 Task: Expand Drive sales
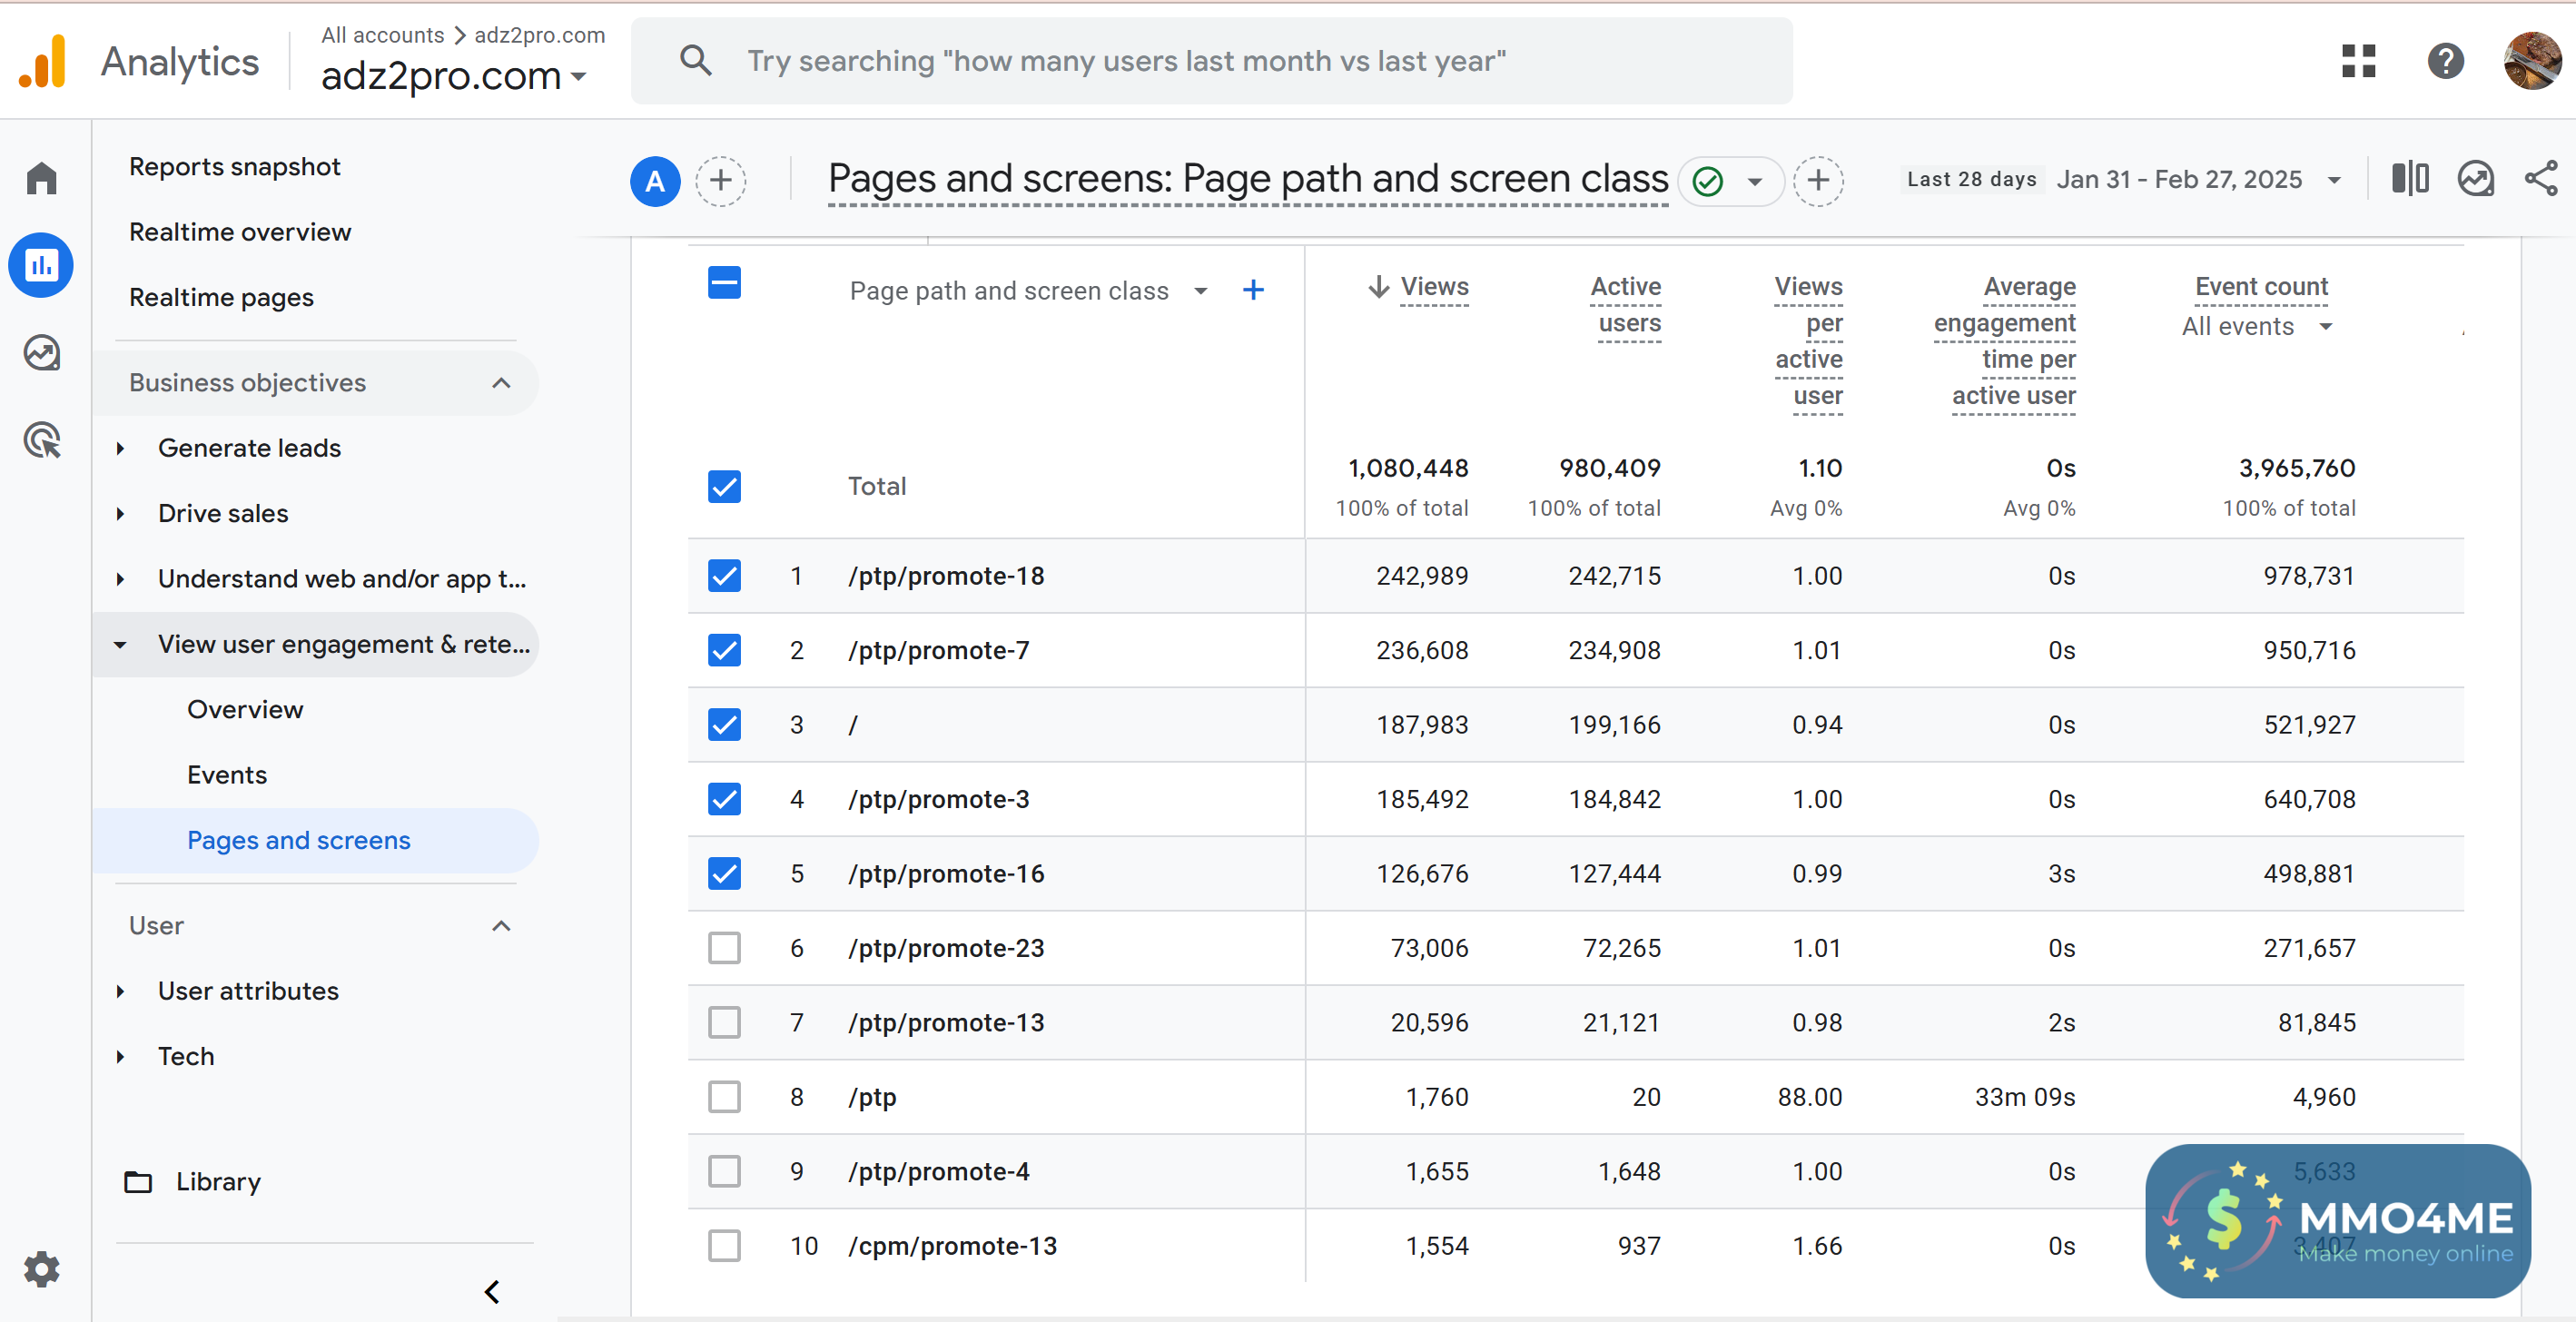[x=120, y=514]
